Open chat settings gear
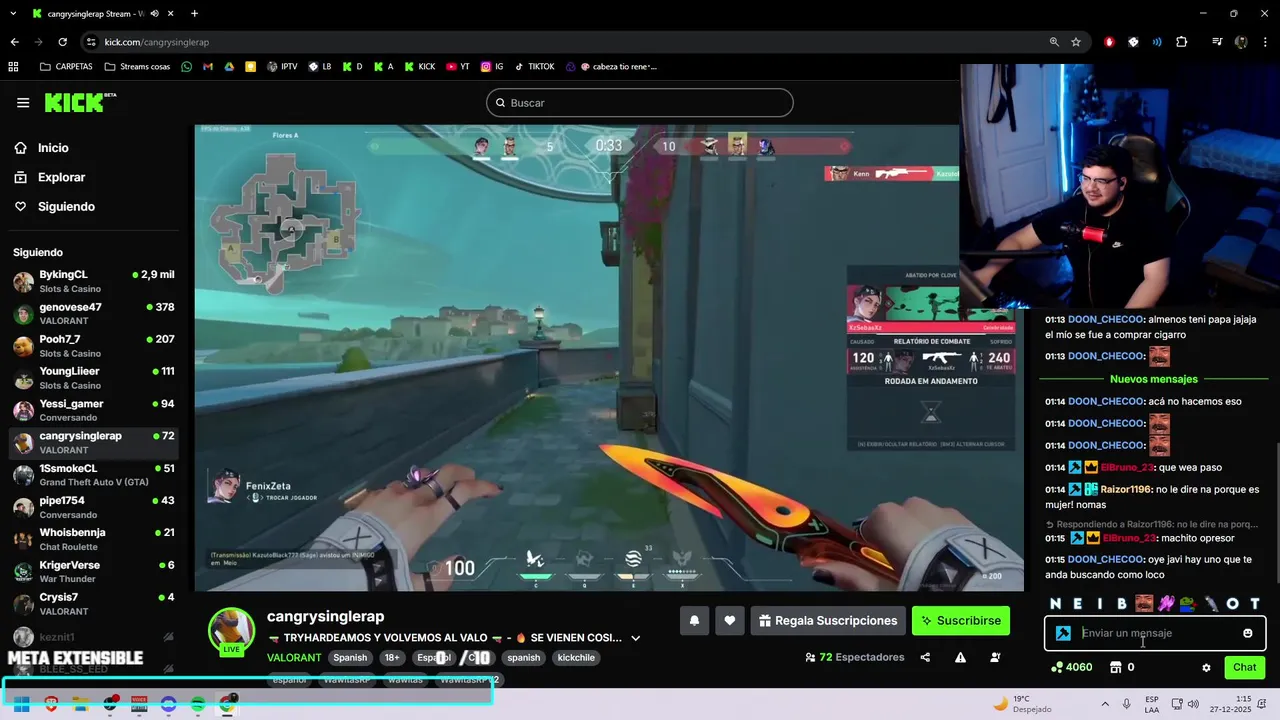Screen dimensions: 1280x720 point(1206,668)
